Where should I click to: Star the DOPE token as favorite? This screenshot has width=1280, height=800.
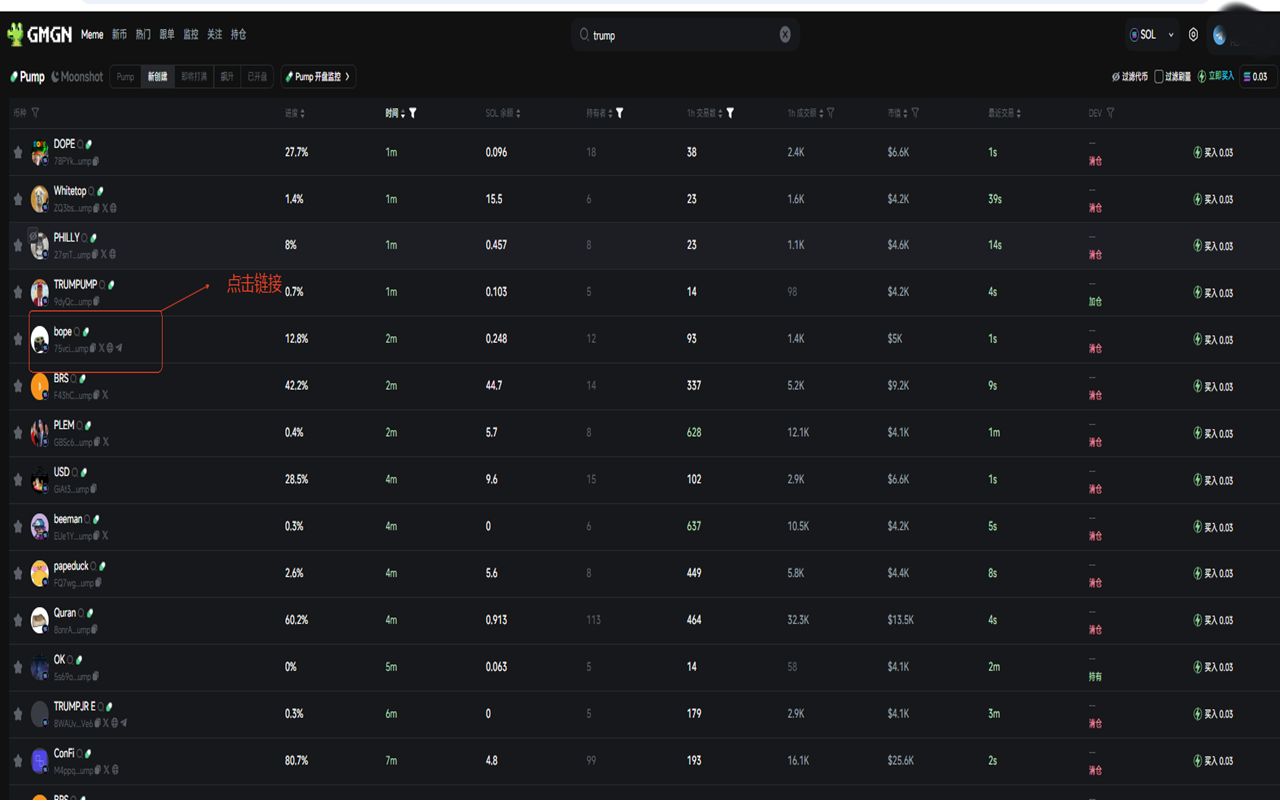(18, 153)
